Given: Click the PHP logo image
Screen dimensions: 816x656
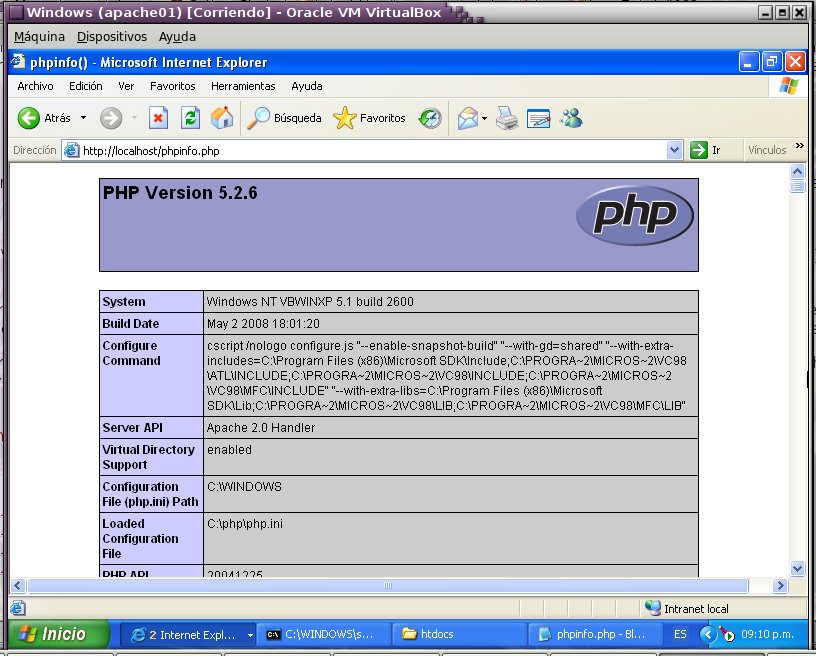Looking at the screenshot, I should click(x=634, y=215).
